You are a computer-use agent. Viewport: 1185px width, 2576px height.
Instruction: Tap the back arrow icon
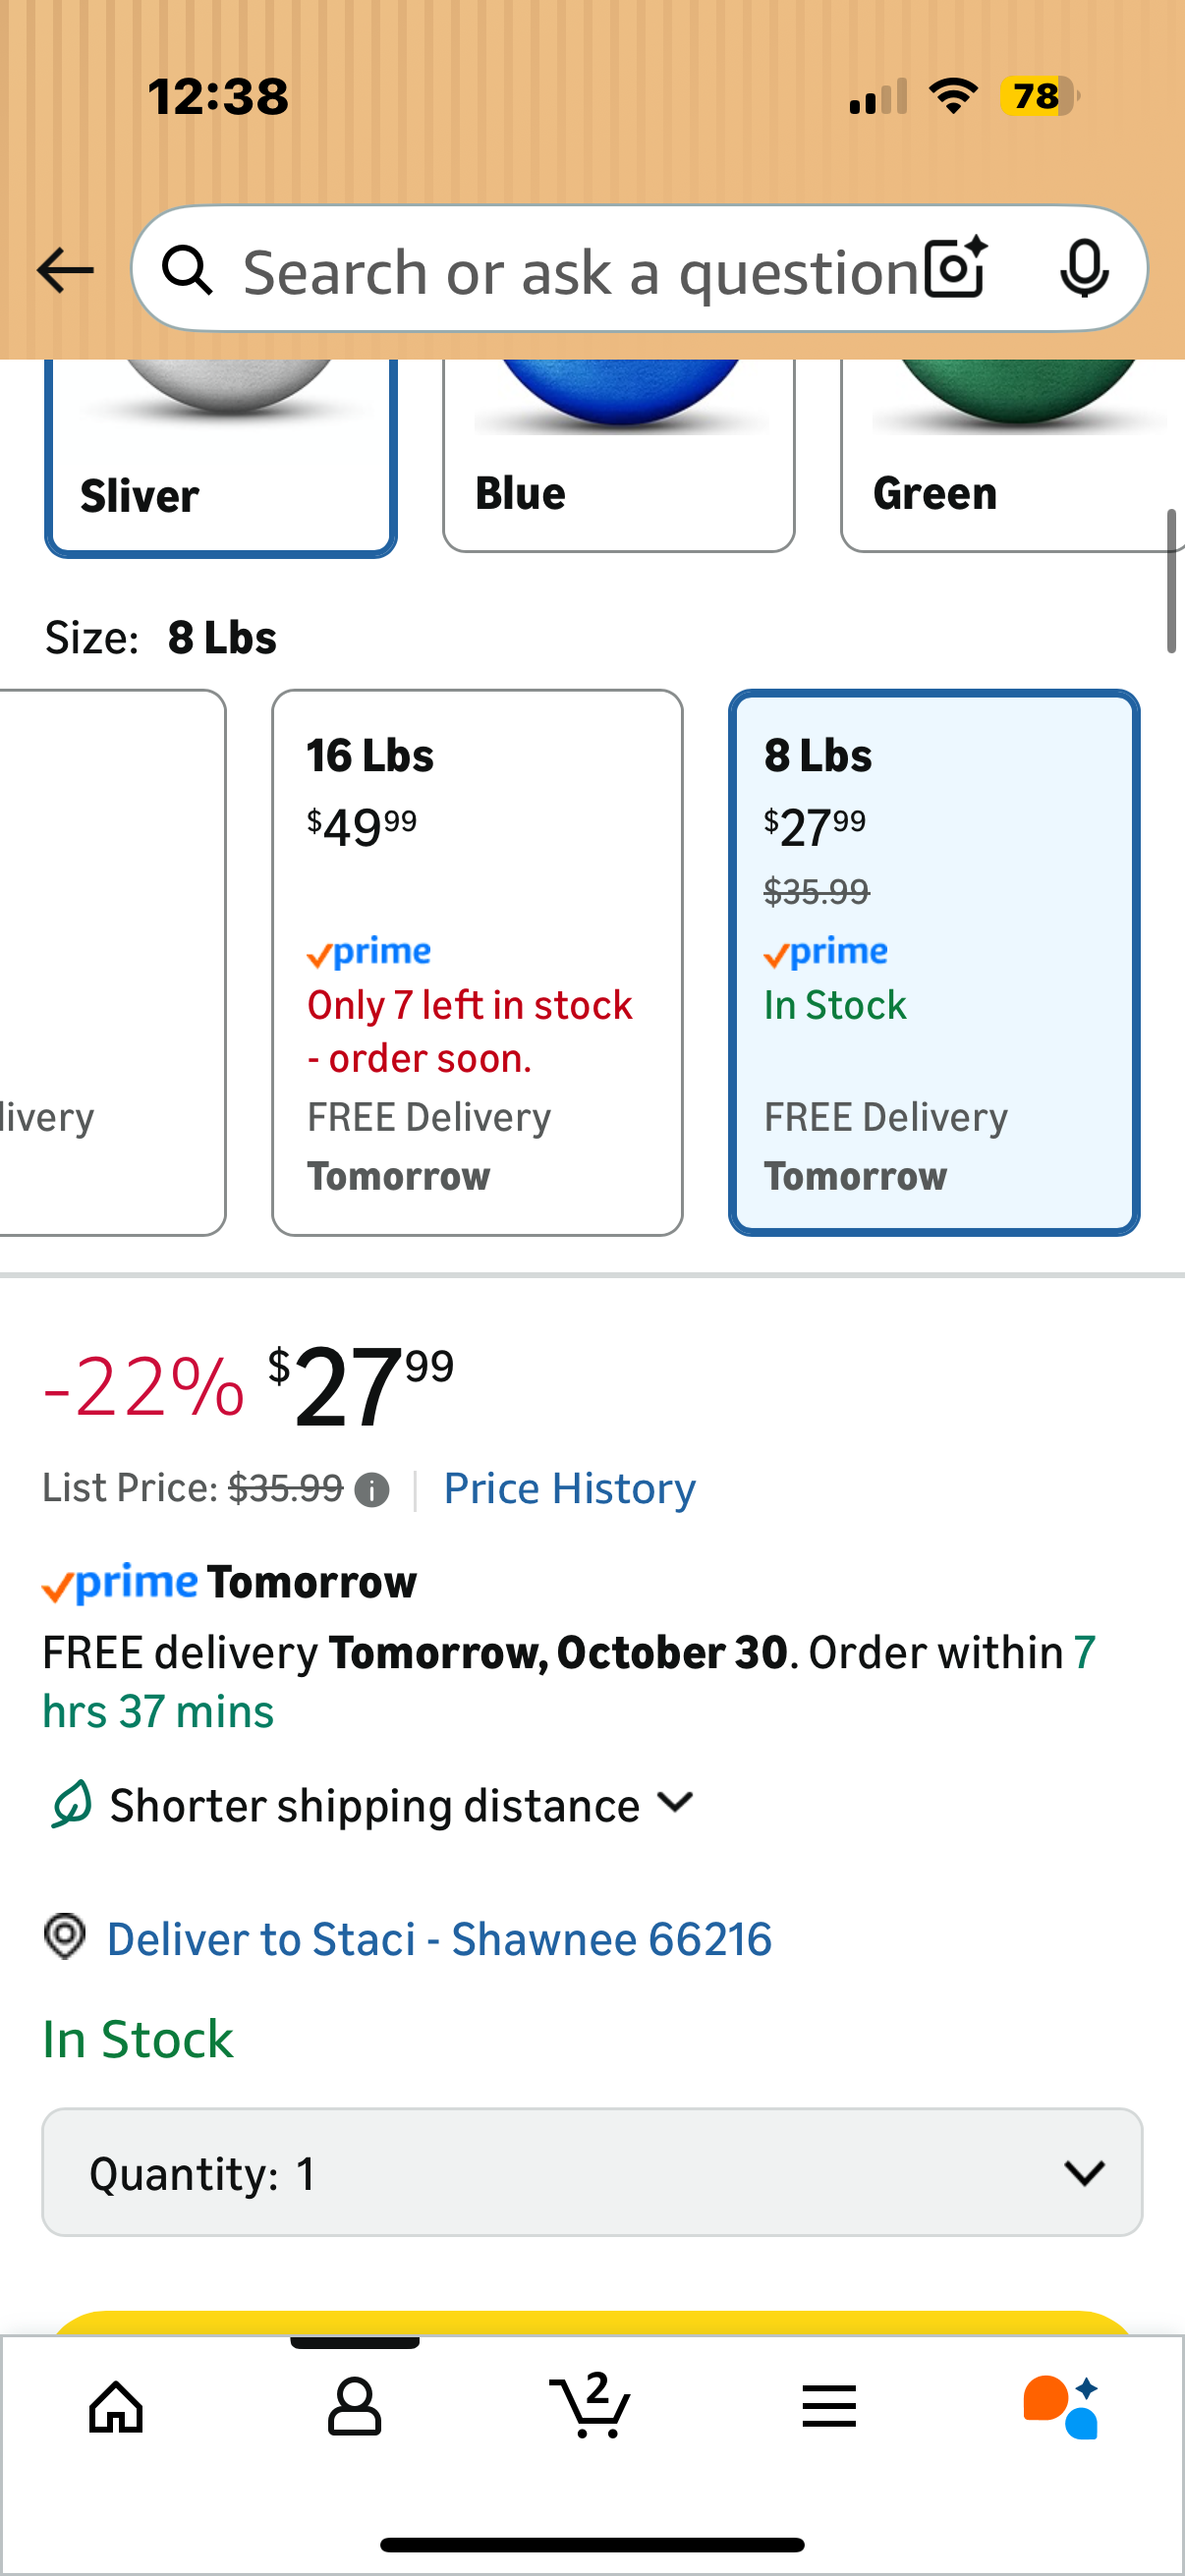(x=65, y=270)
